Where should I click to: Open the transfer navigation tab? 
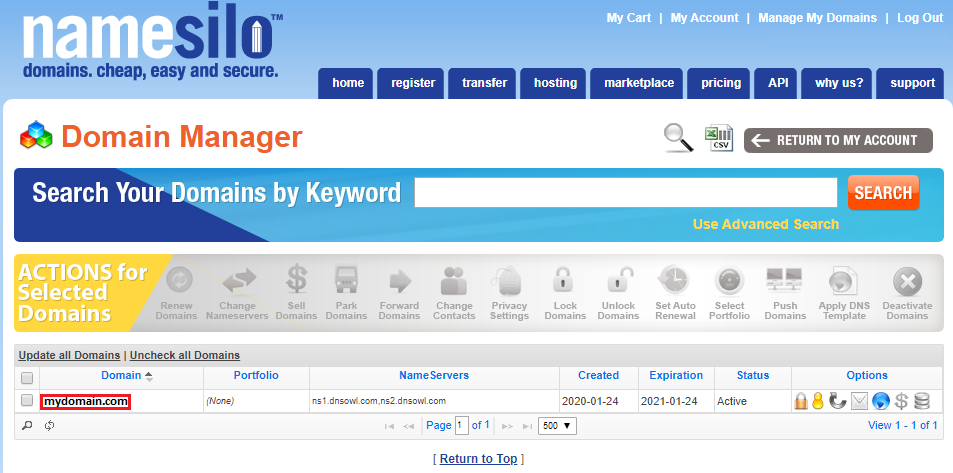click(483, 83)
